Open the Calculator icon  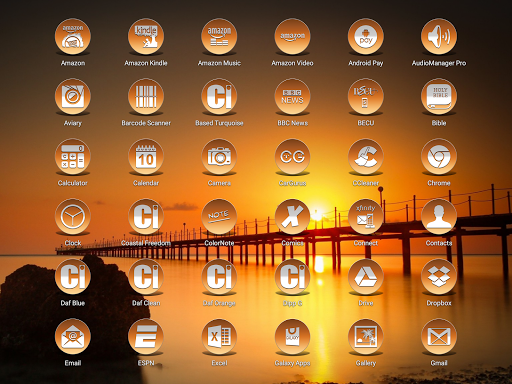pos(73,157)
